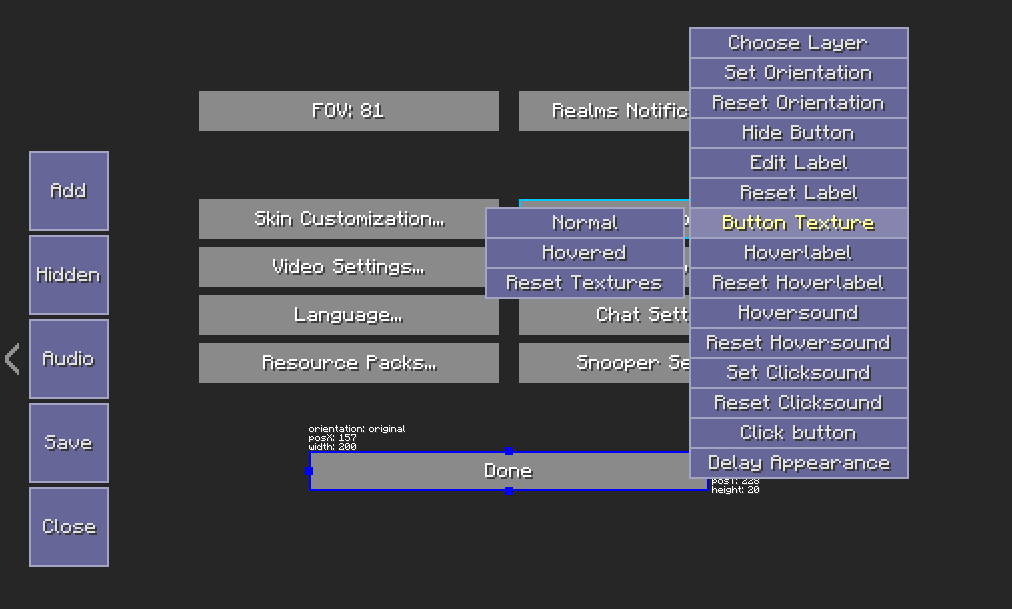Viewport: 1012px width, 609px height.
Task: Choose Set Clicksound entry
Action: tap(799, 373)
